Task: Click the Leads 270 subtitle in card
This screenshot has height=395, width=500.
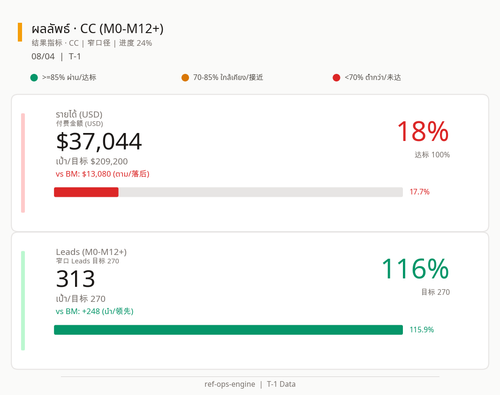Action: click(87, 261)
